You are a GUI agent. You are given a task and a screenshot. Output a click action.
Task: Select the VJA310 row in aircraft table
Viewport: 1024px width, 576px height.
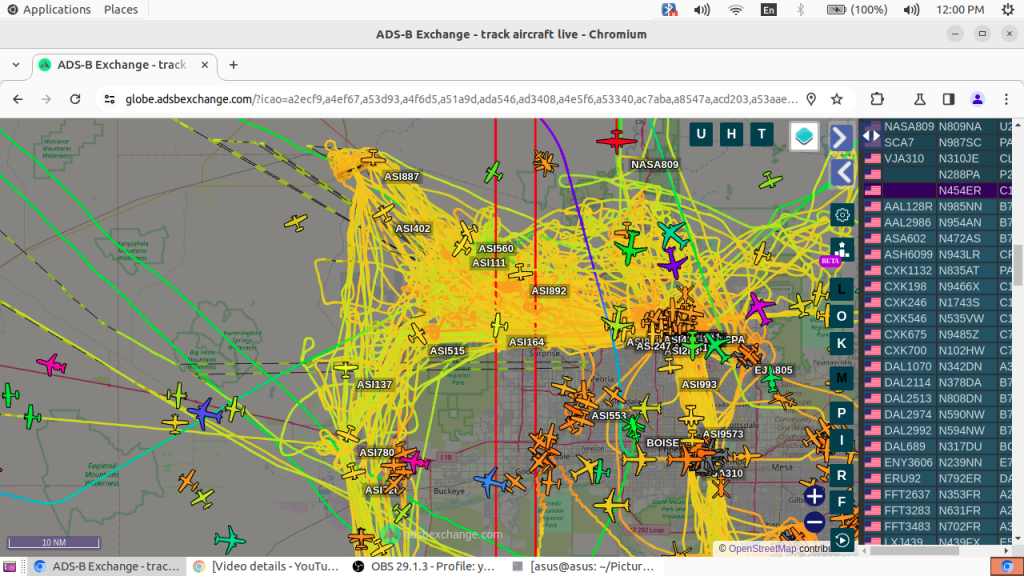[x=938, y=159]
